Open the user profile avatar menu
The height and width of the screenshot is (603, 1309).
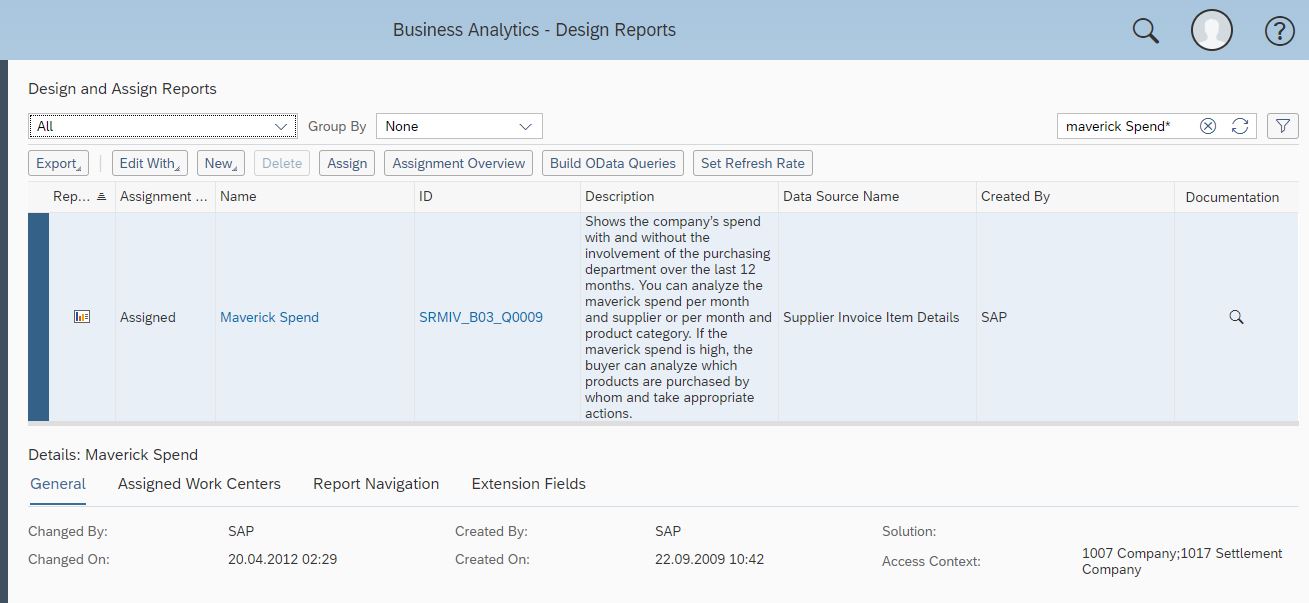(1211, 30)
